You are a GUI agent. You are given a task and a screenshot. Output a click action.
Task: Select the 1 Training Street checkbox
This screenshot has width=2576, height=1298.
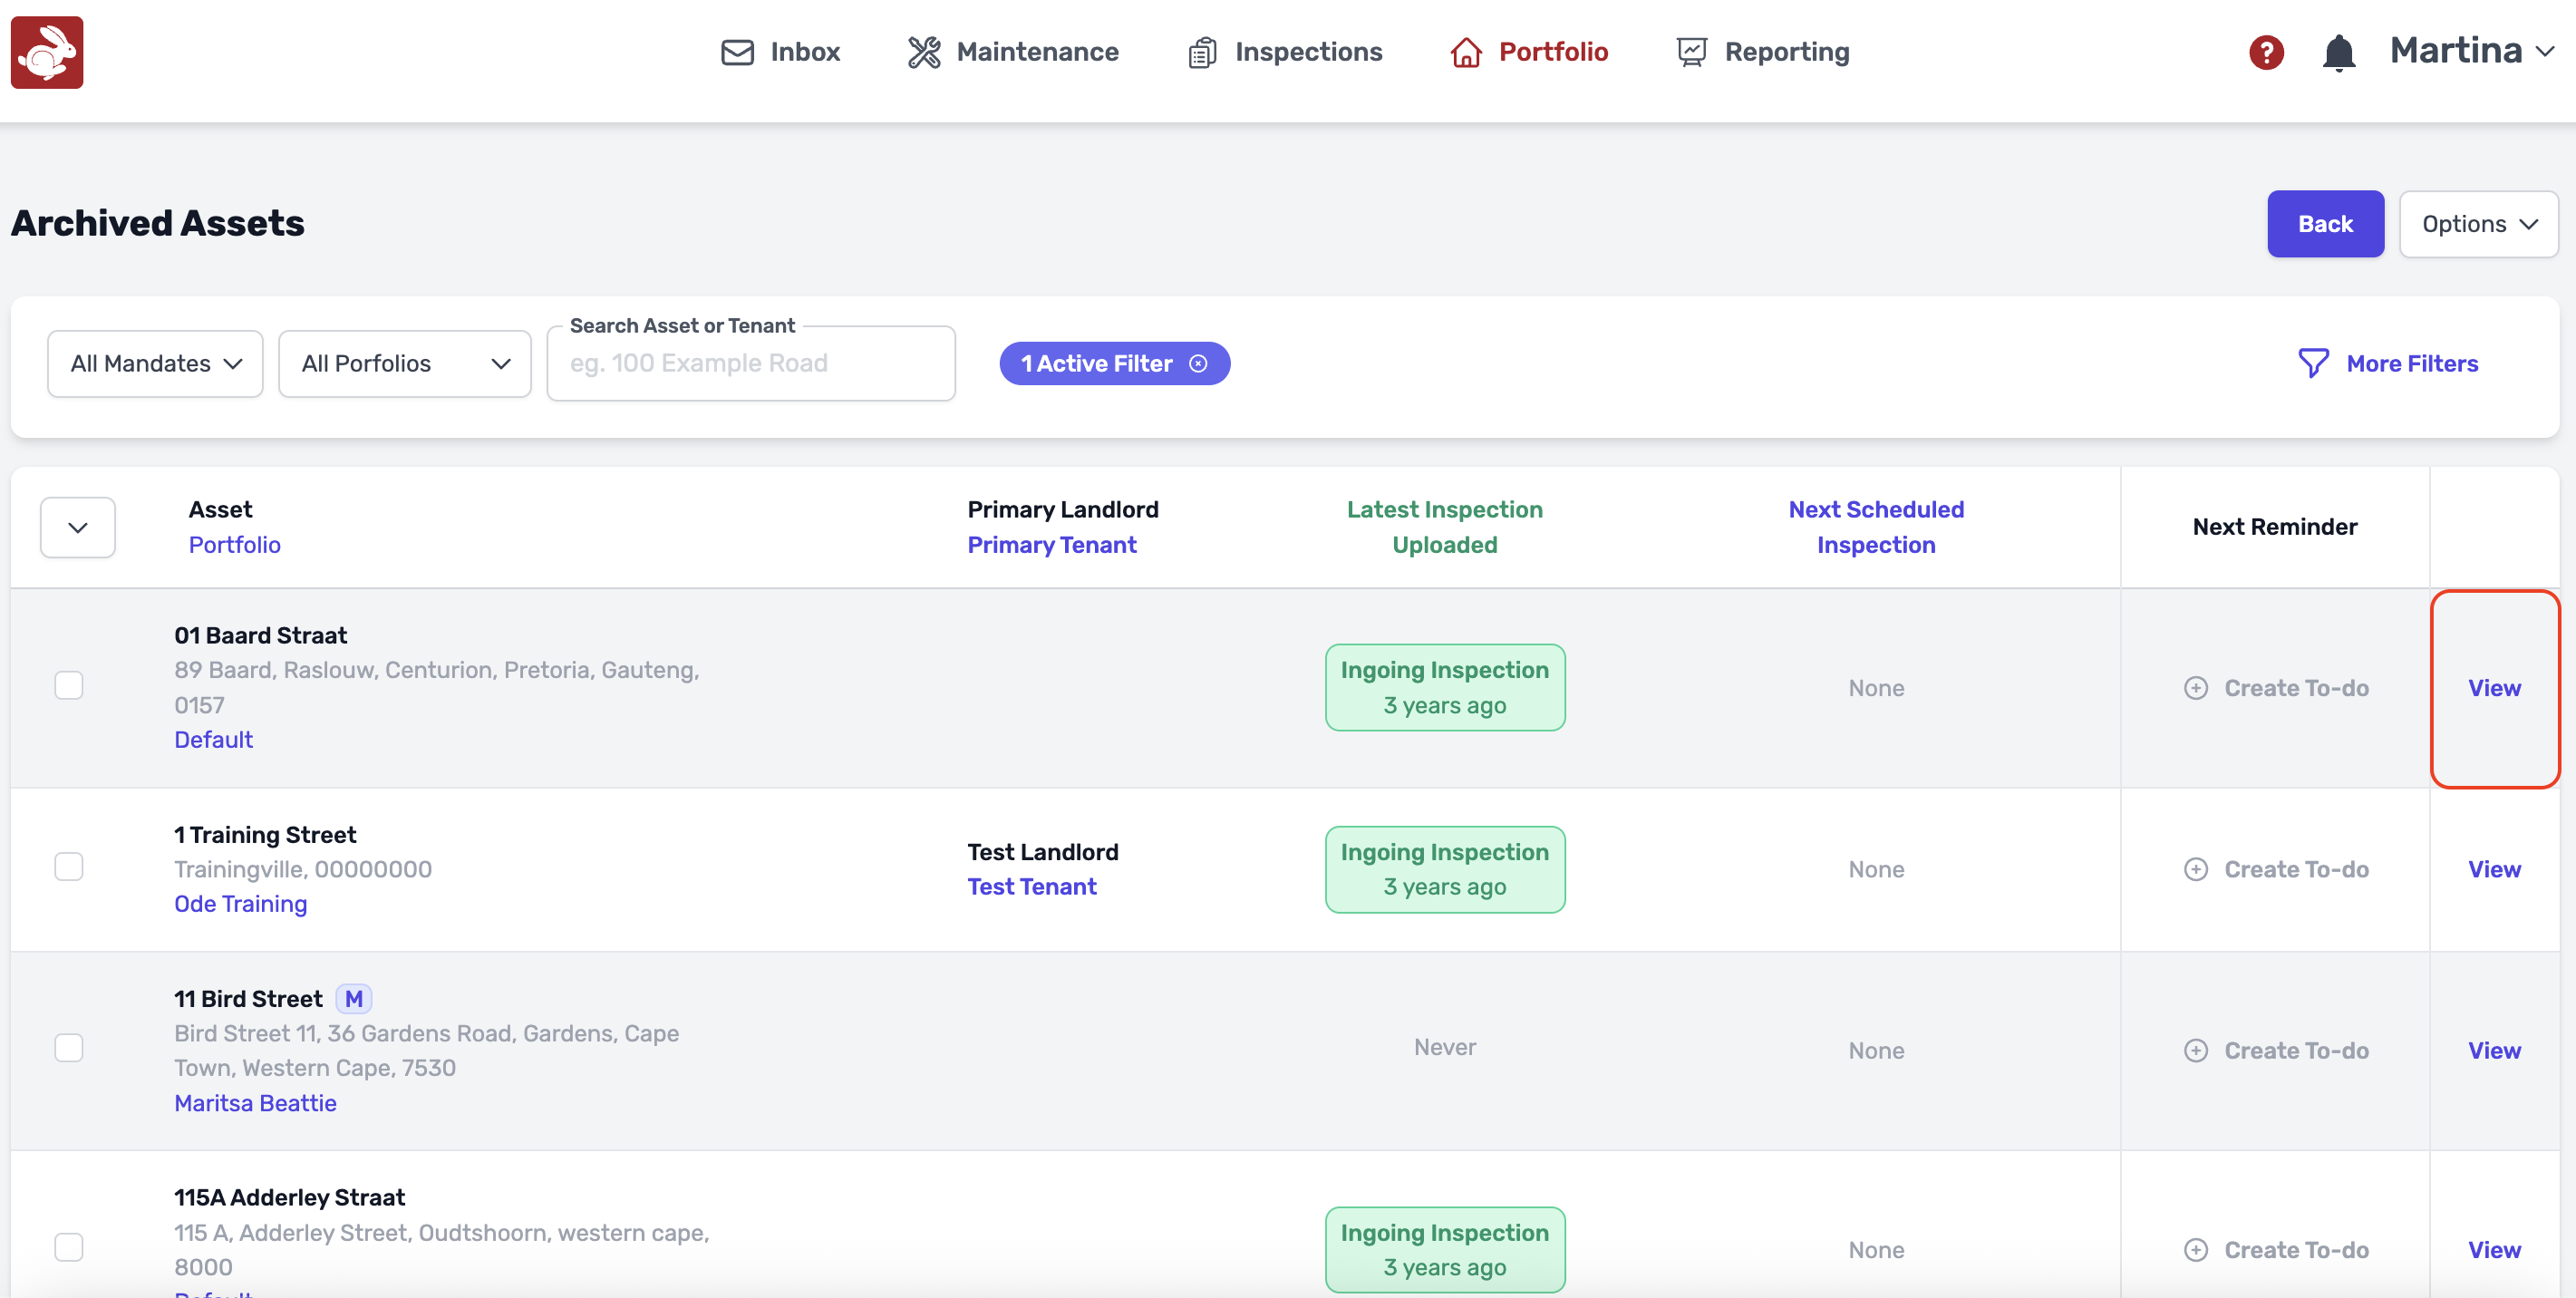(69, 866)
